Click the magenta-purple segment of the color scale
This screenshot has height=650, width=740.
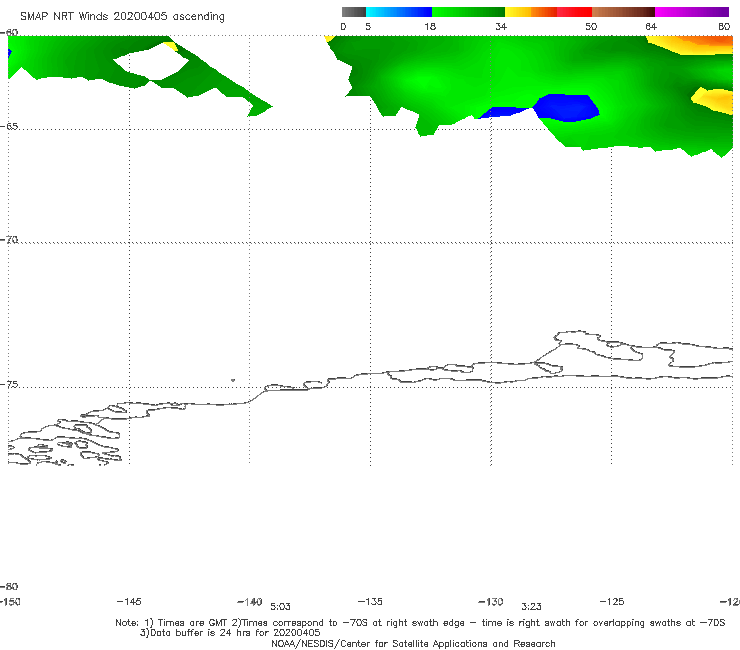692,12
